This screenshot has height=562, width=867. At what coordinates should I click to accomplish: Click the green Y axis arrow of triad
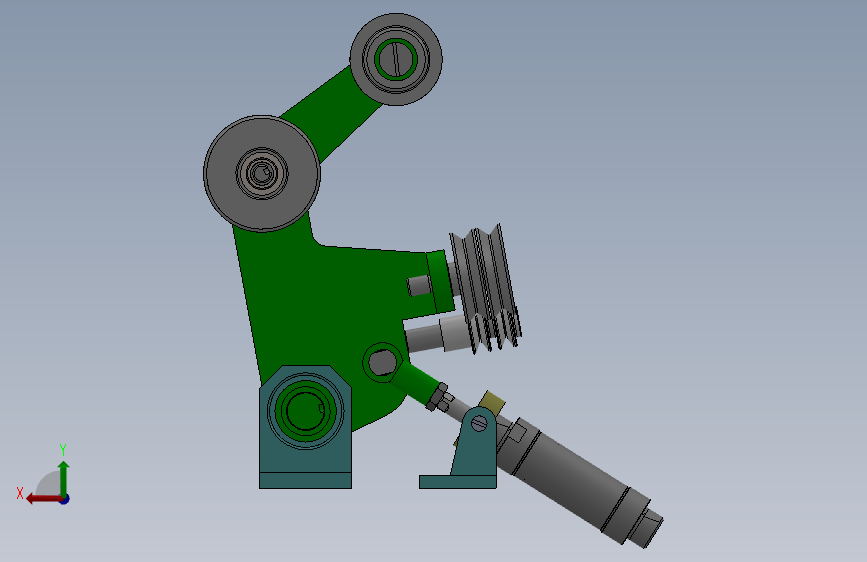click(64, 478)
